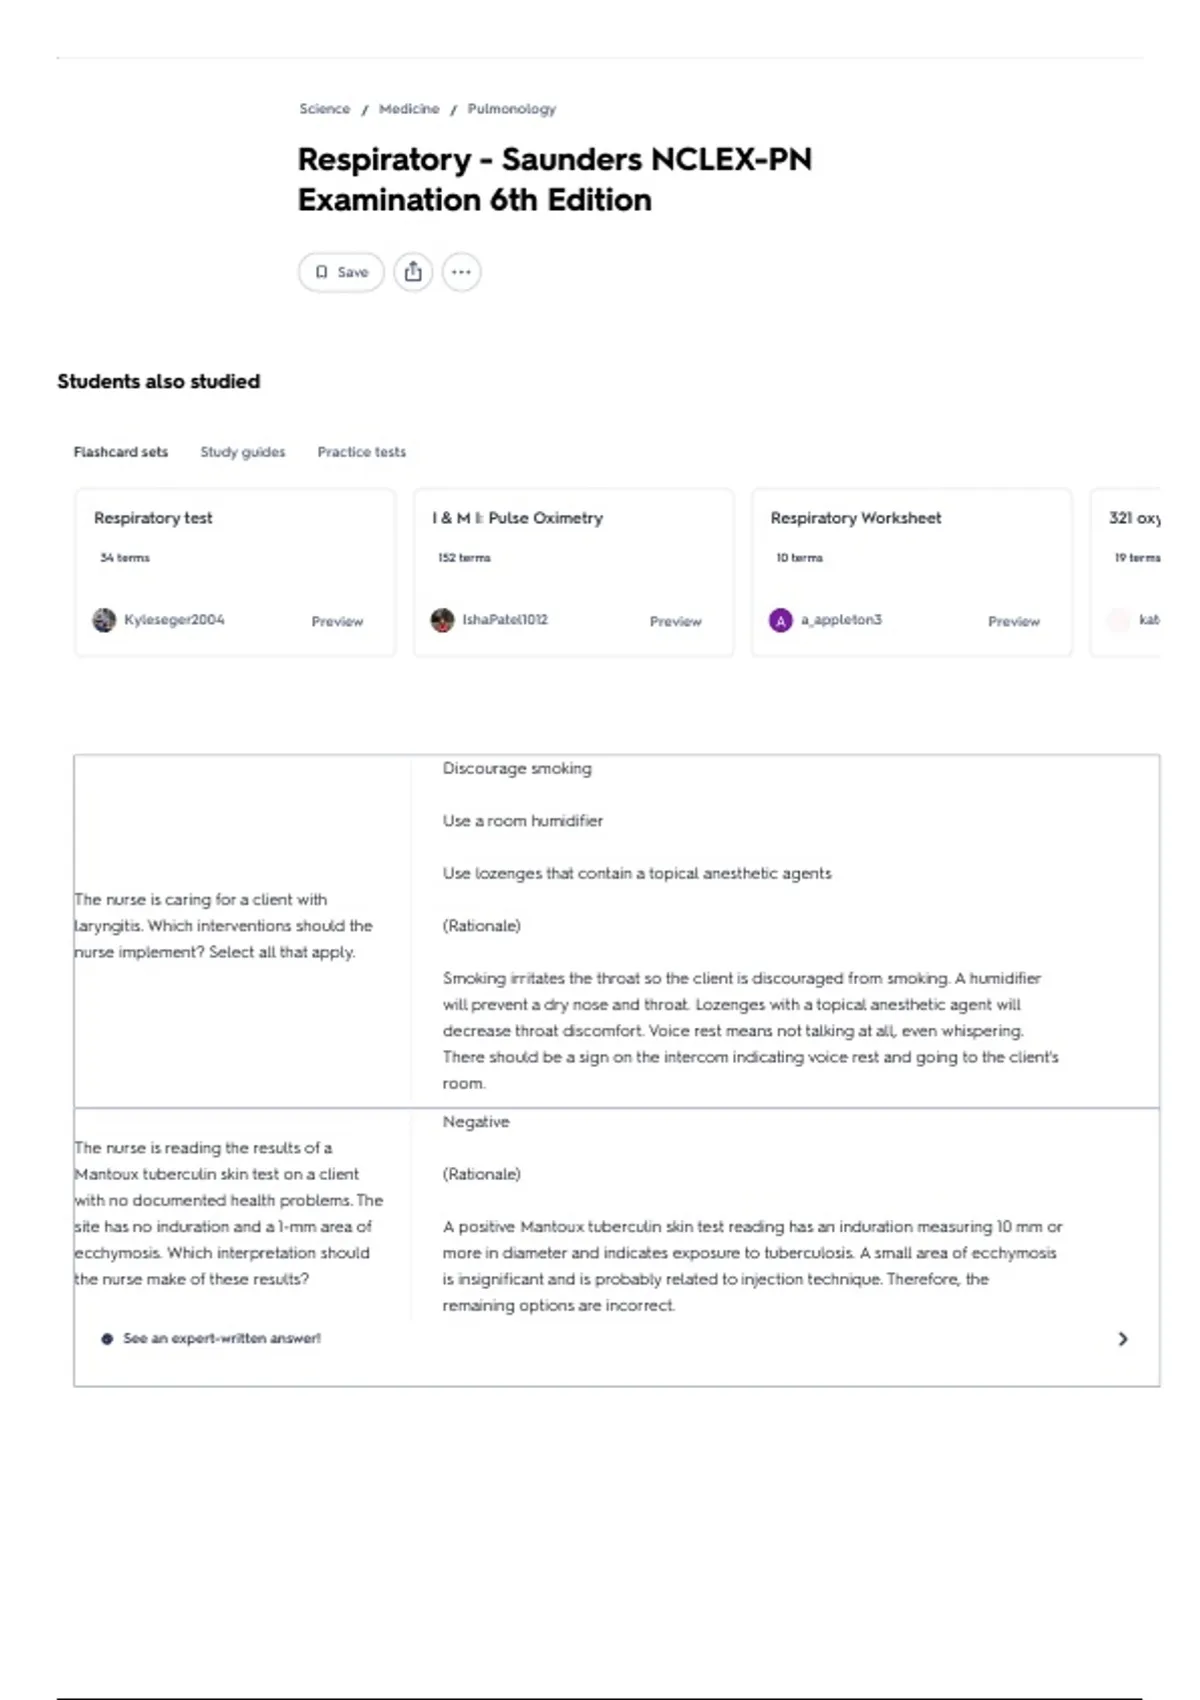
Task: Preview the I & M I: Pulse Oximetry set
Action: tap(676, 621)
